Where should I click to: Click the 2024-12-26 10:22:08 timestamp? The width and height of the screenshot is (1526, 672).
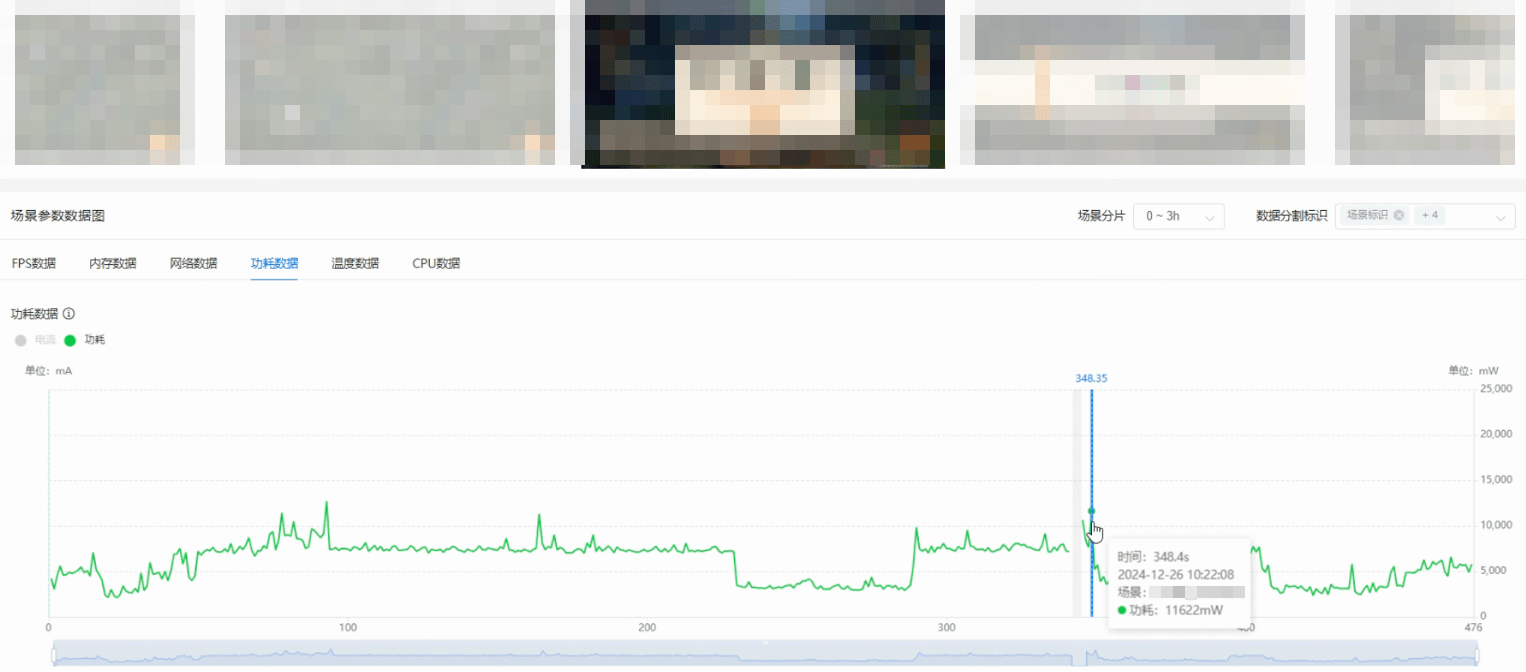1176,574
